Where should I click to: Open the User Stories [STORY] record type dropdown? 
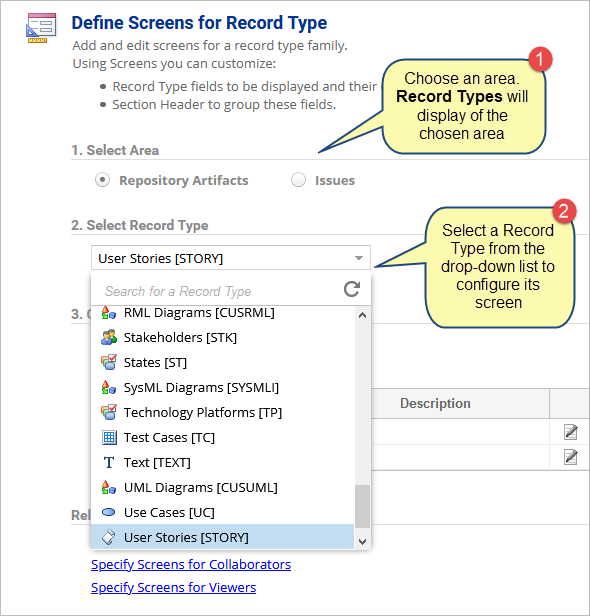231,258
